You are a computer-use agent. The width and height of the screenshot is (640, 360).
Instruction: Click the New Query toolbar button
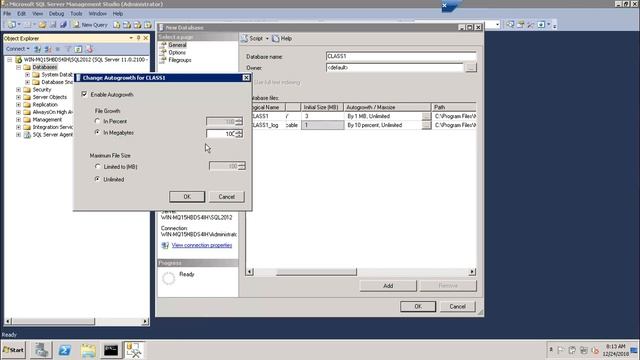[x=90, y=25]
